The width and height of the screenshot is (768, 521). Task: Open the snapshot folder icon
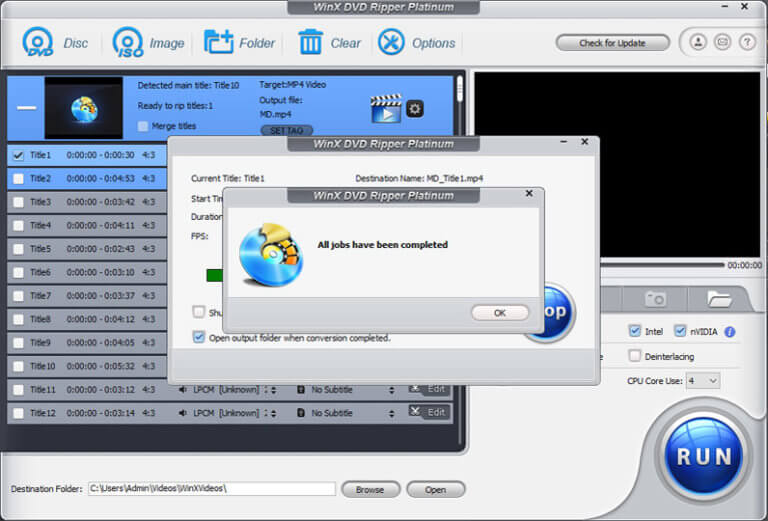719,298
